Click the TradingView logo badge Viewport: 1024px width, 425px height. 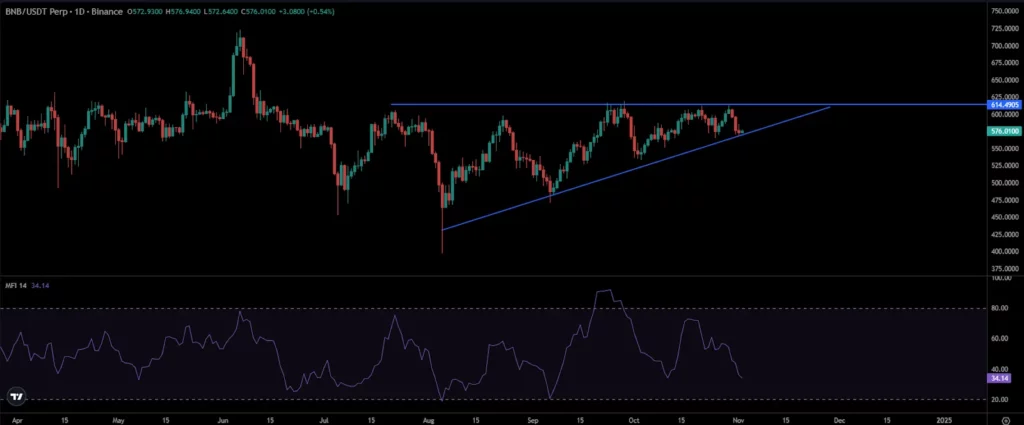pyautogui.click(x=16, y=396)
